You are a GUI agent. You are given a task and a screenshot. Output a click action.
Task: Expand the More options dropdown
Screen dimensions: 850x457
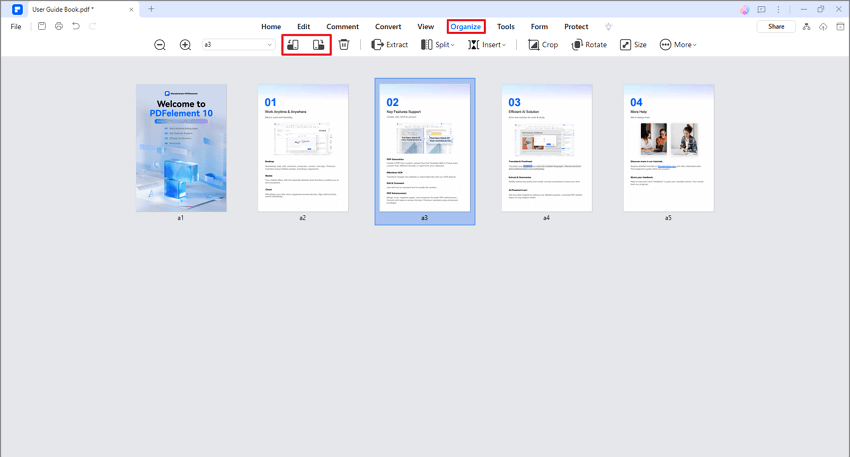678,45
